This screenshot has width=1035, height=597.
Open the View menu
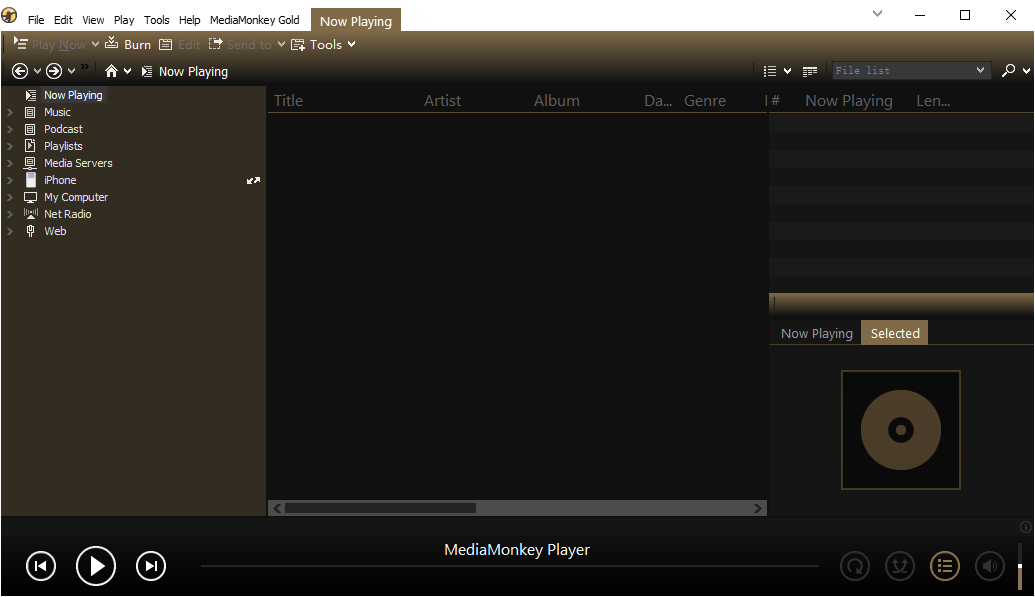tap(93, 20)
